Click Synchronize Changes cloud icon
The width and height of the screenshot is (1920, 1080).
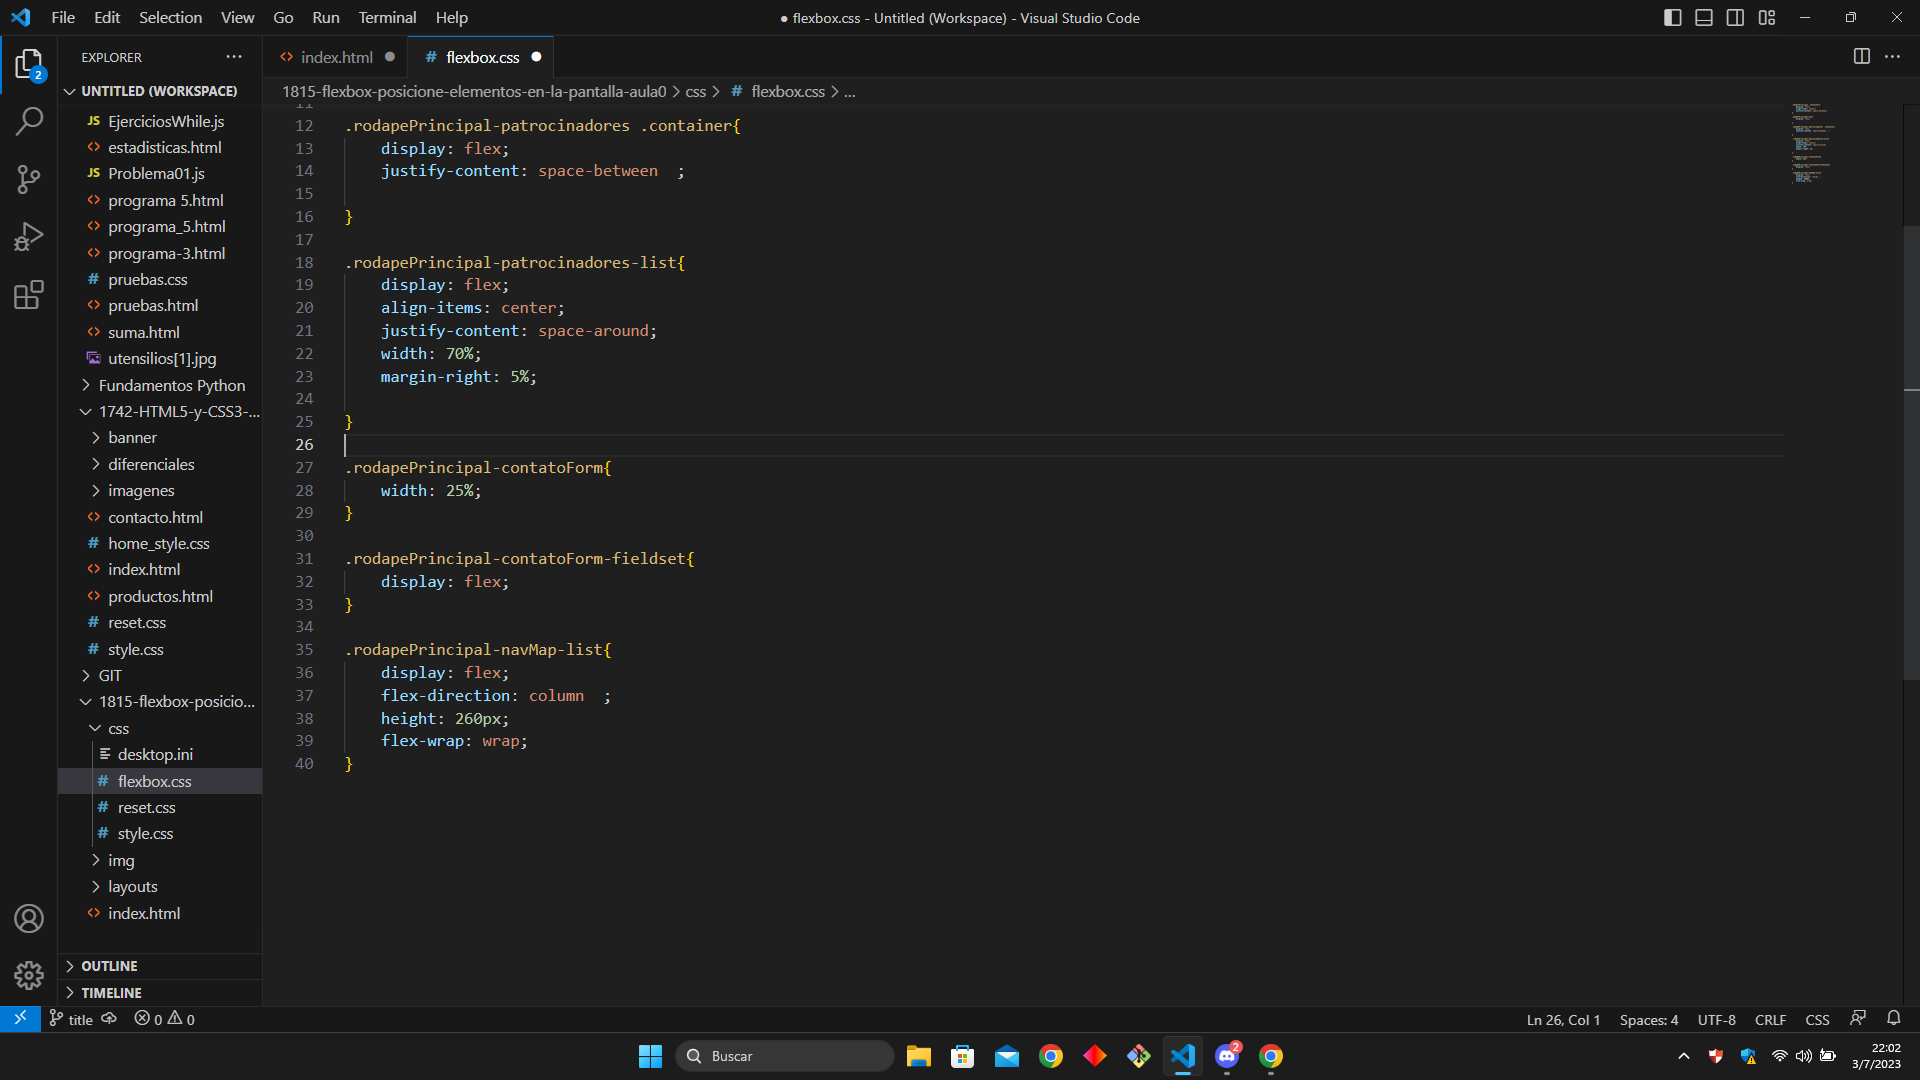click(x=109, y=1019)
